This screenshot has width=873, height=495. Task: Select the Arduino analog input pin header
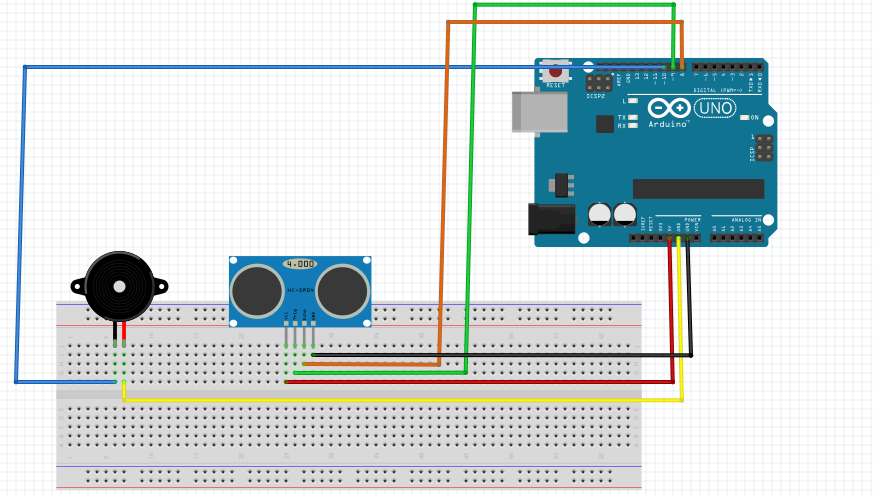coord(737,238)
